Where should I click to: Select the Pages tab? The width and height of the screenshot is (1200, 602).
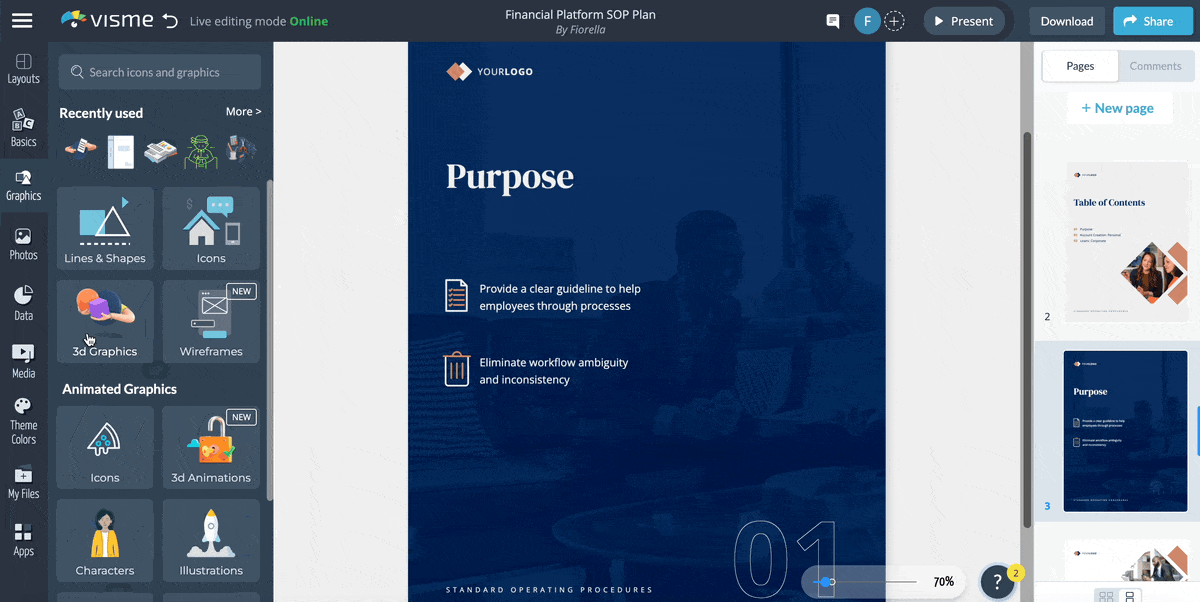[x=1080, y=66]
